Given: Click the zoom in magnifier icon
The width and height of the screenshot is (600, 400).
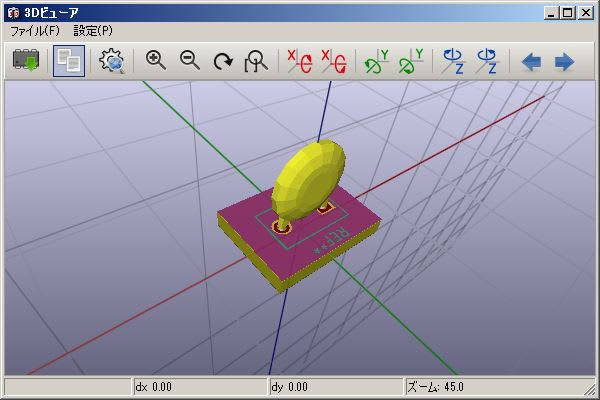Looking at the screenshot, I should [x=156, y=61].
